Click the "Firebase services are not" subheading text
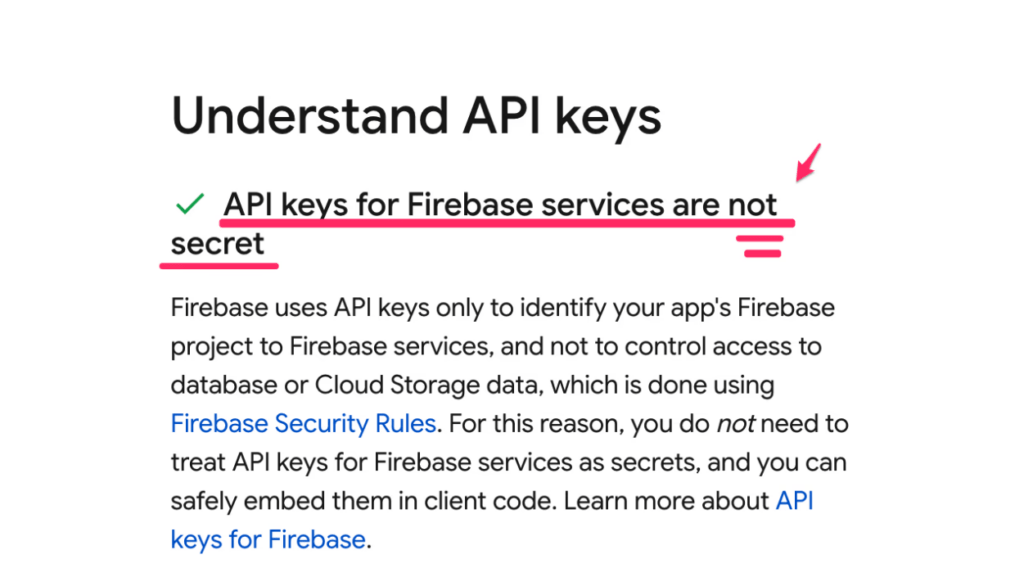 pyautogui.click(x=592, y=204)
